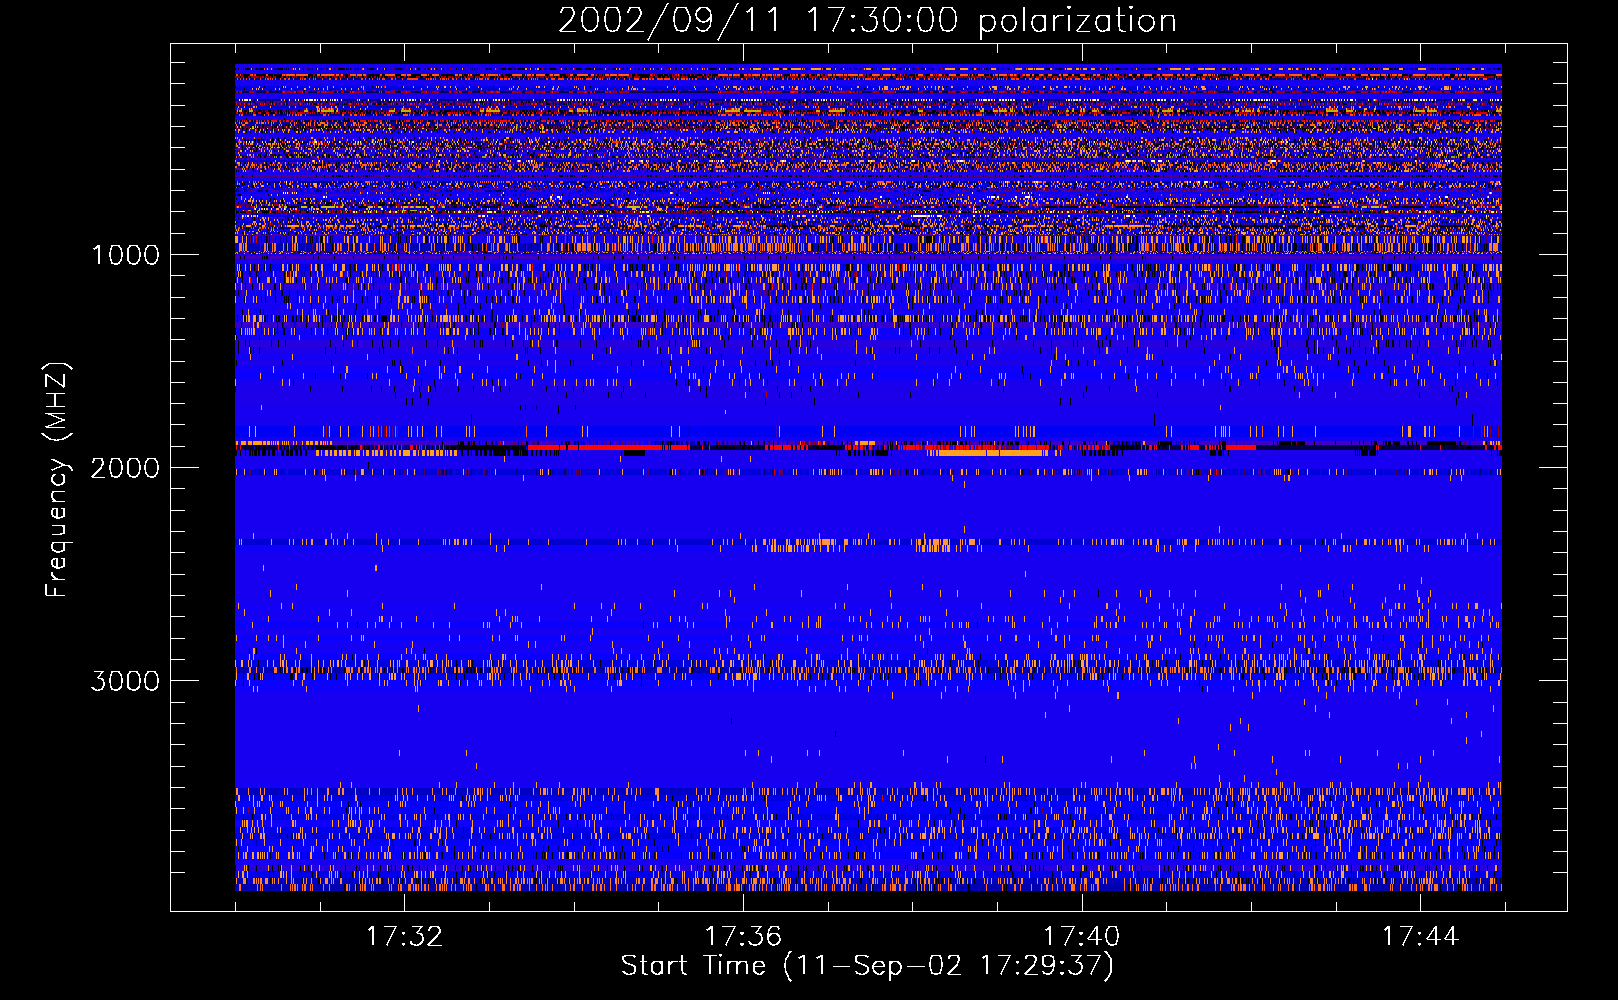
Task: Click the bright red-orange emission band near 2000 MHz
Action: [x=868, y=448]
